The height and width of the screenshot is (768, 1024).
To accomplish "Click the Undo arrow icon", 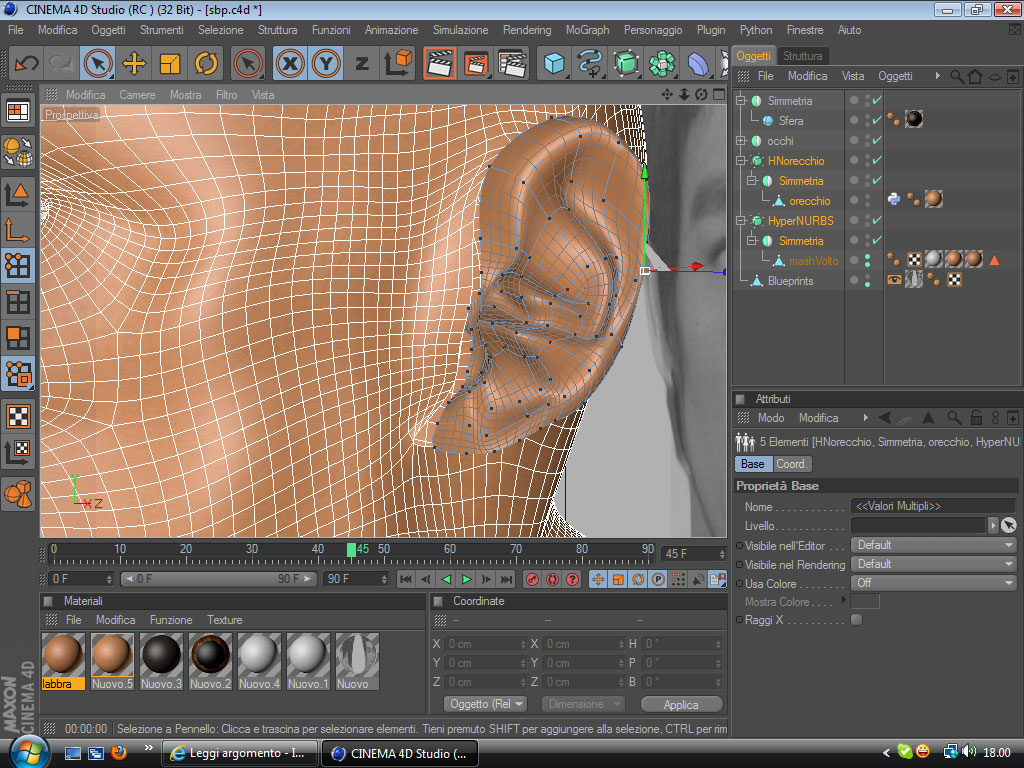I will point(27,63).
